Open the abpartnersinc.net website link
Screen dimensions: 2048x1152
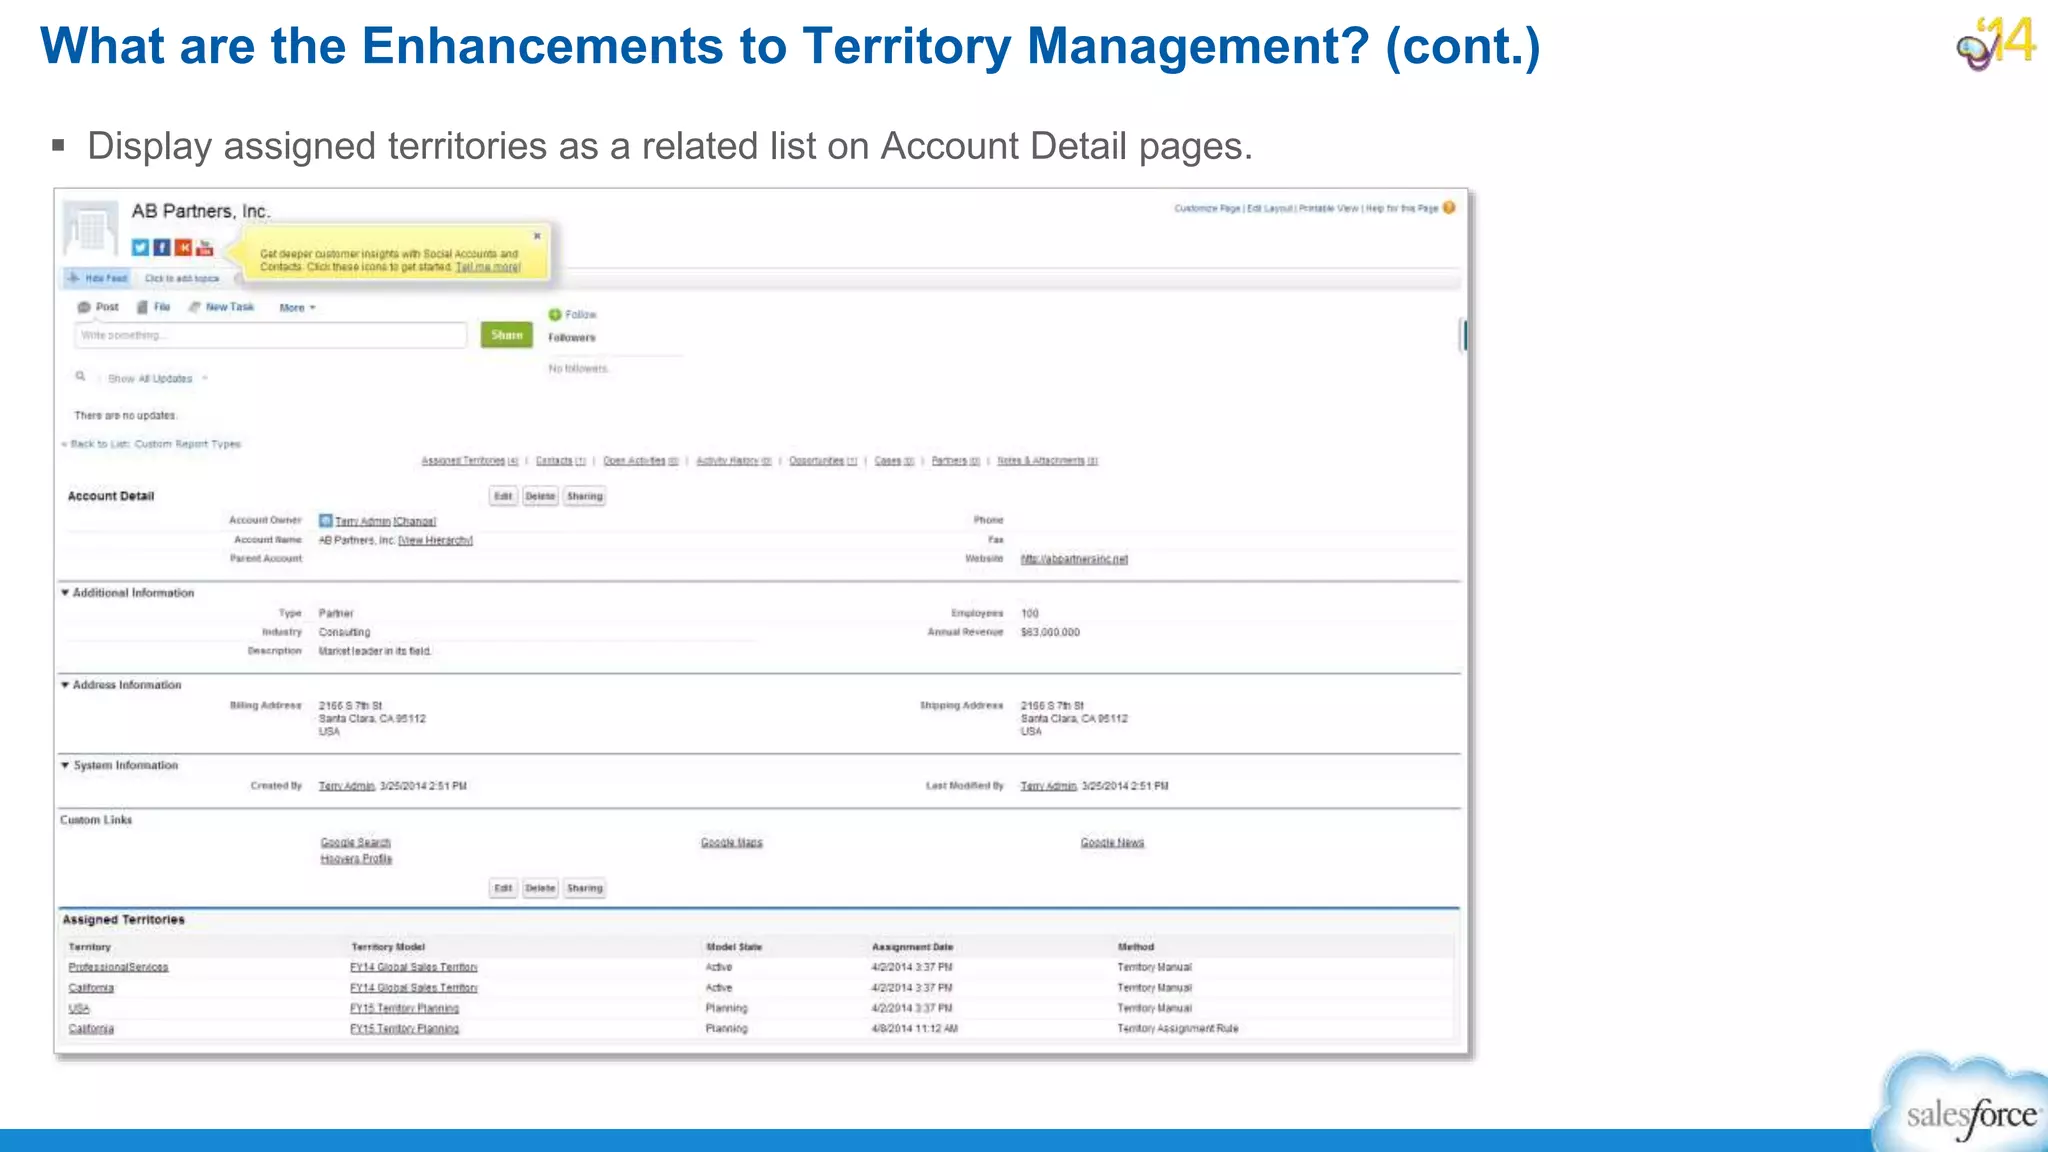coord(1074,559)
